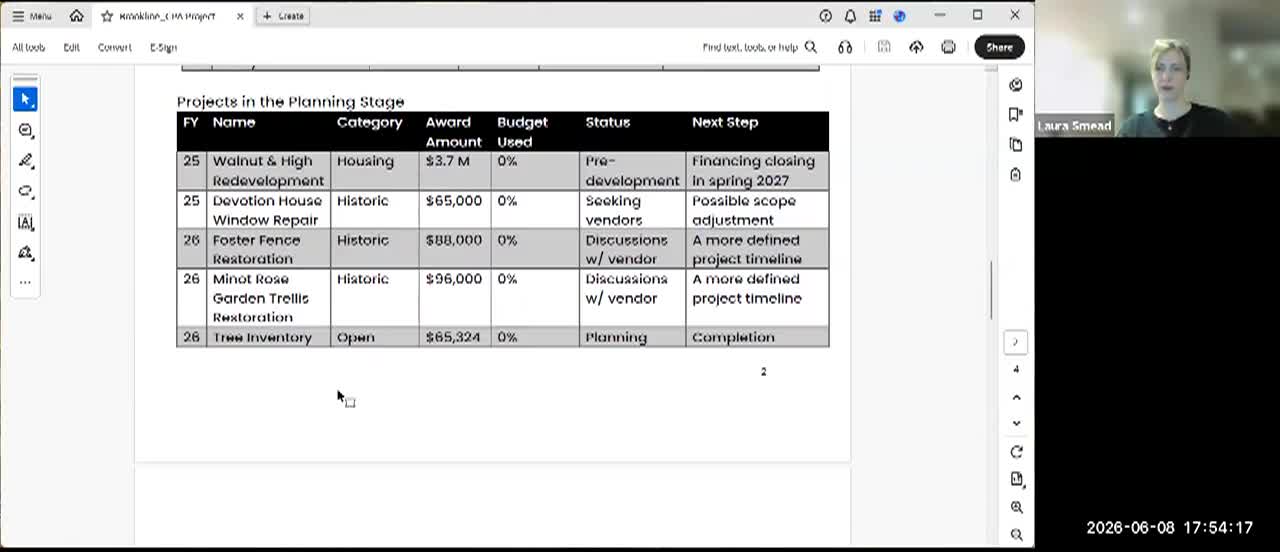Upload document with cloud arrow icon
The width and height of the screenshot is (1280, 552).
pyautogui.click(x=916, y=47)
